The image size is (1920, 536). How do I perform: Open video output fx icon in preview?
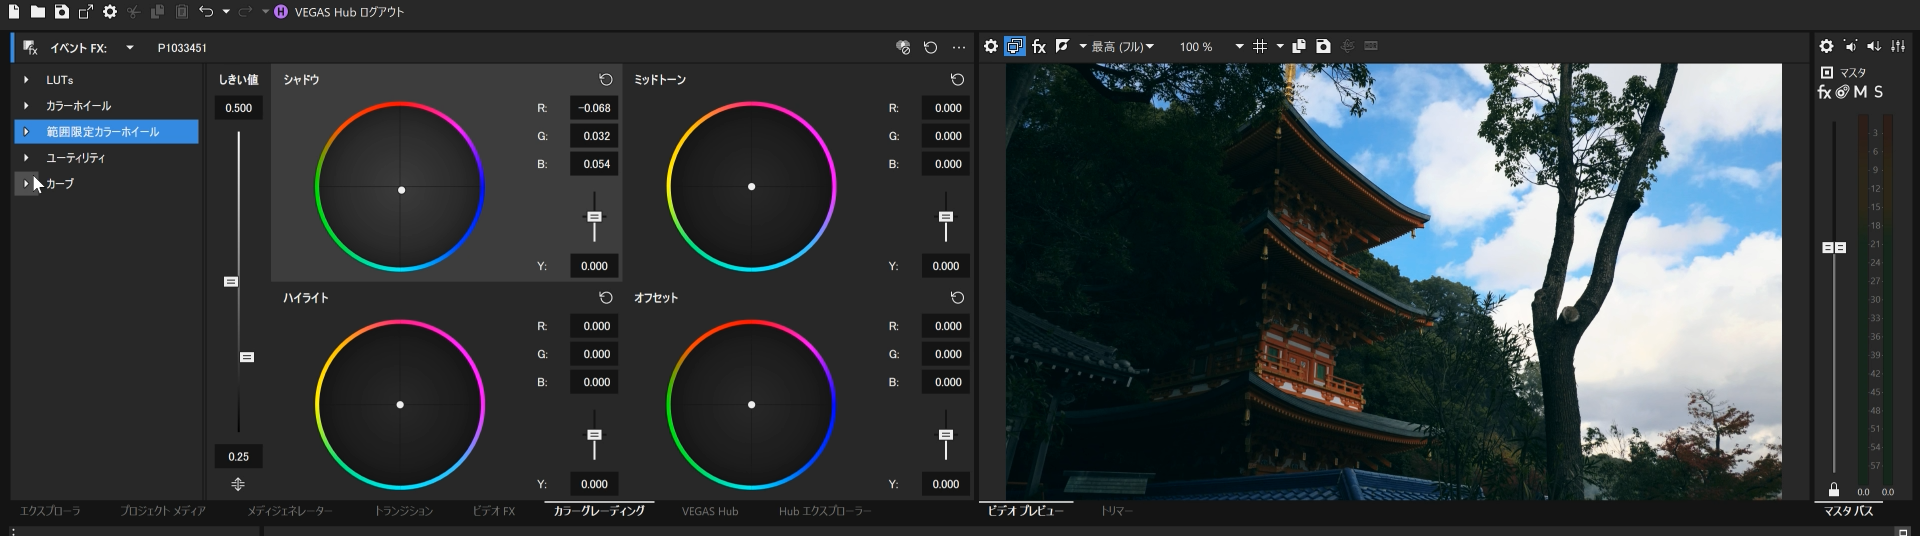click(x=1039, y=46)
